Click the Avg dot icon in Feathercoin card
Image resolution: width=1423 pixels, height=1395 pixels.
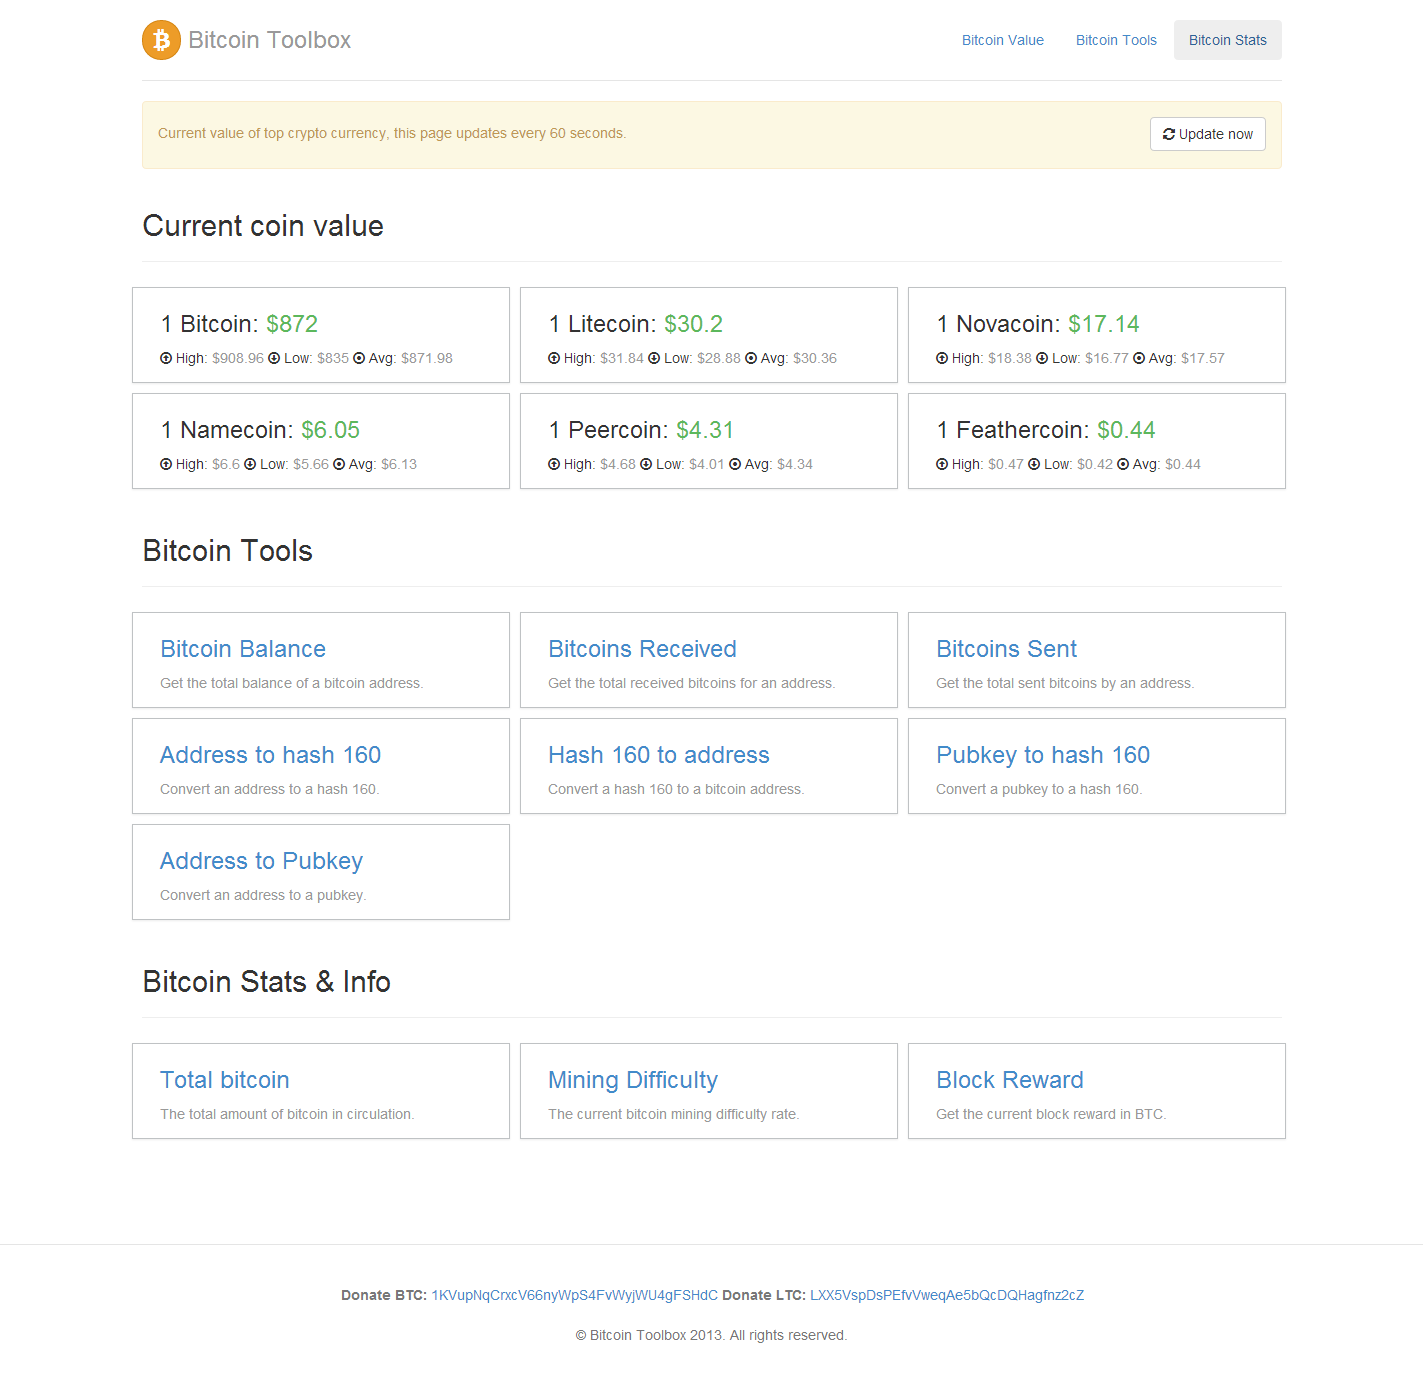tap(1123, 464)
